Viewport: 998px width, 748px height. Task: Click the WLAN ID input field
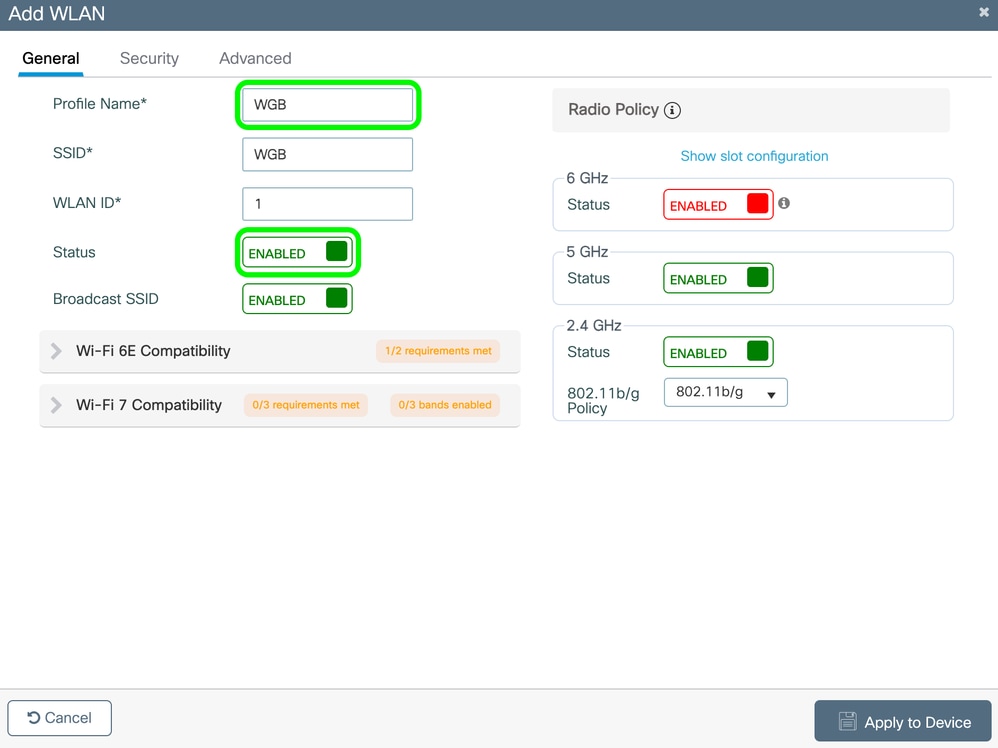pos(328,204)
